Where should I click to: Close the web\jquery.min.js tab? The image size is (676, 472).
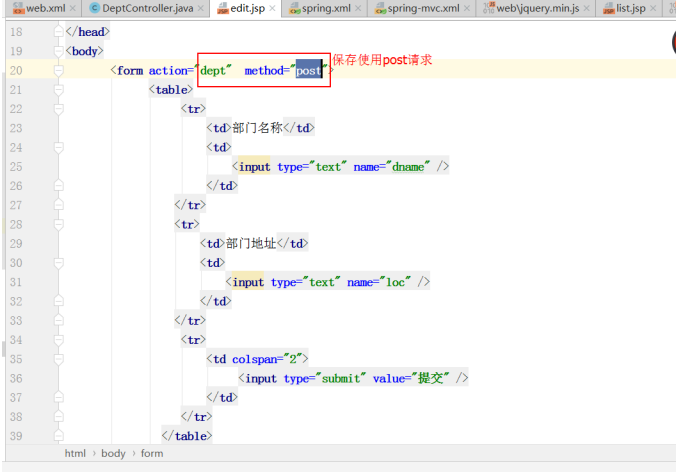click(586, 8)
